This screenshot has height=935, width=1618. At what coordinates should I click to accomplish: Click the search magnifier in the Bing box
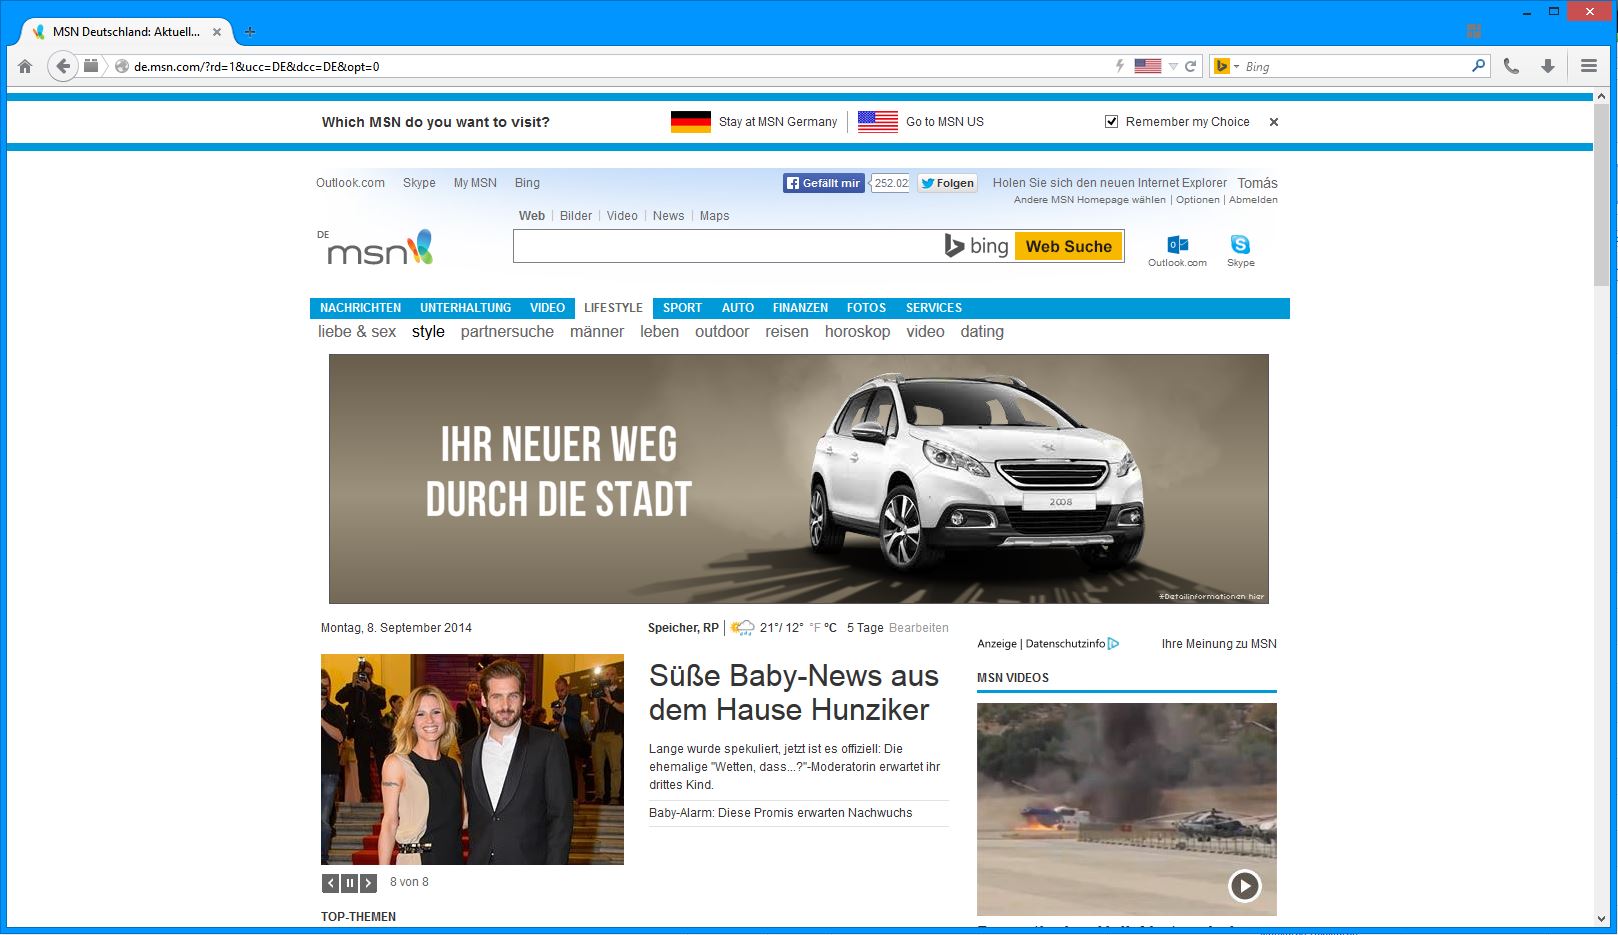[1478, 66]
